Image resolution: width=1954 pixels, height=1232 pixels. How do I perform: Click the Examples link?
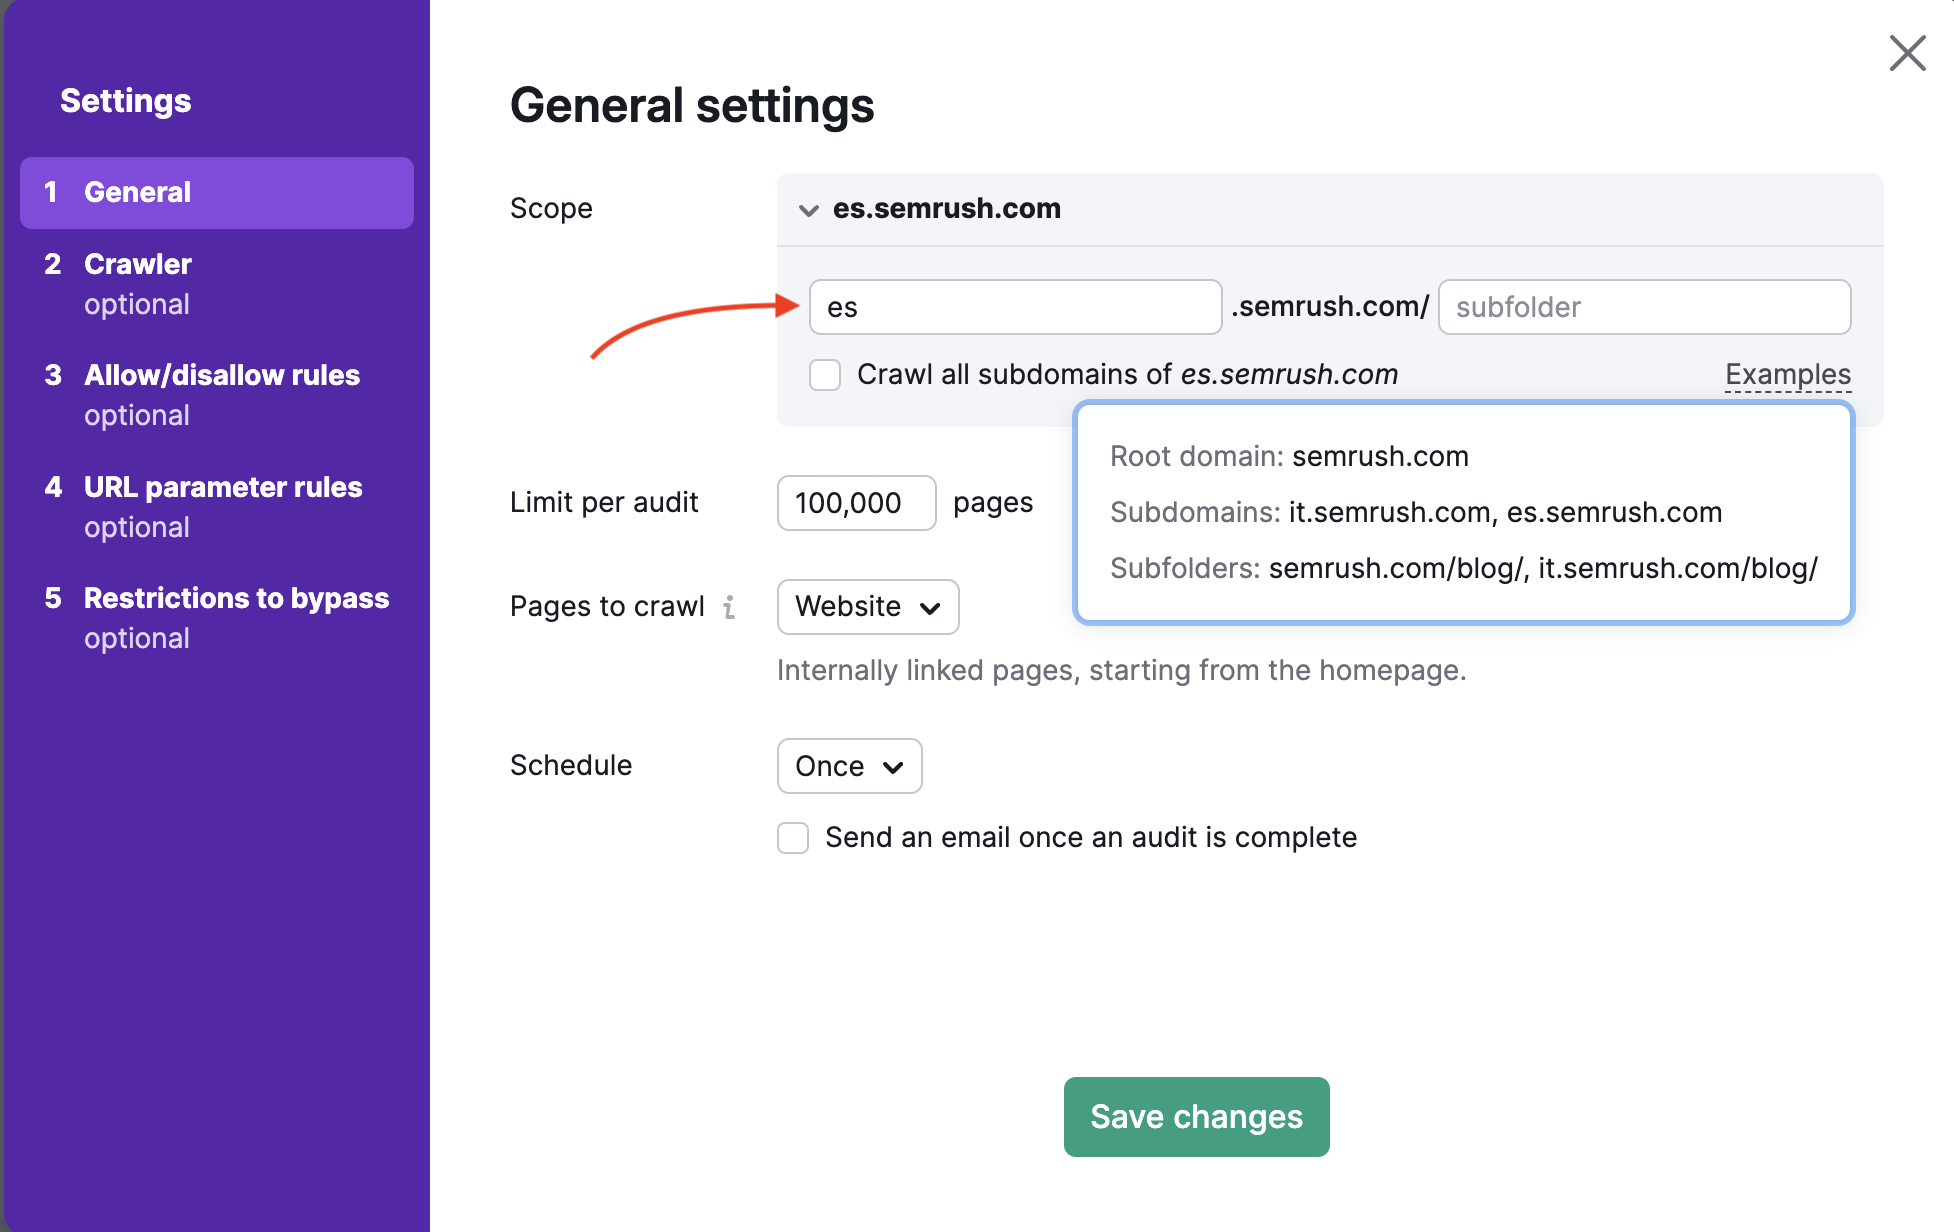1787,374
